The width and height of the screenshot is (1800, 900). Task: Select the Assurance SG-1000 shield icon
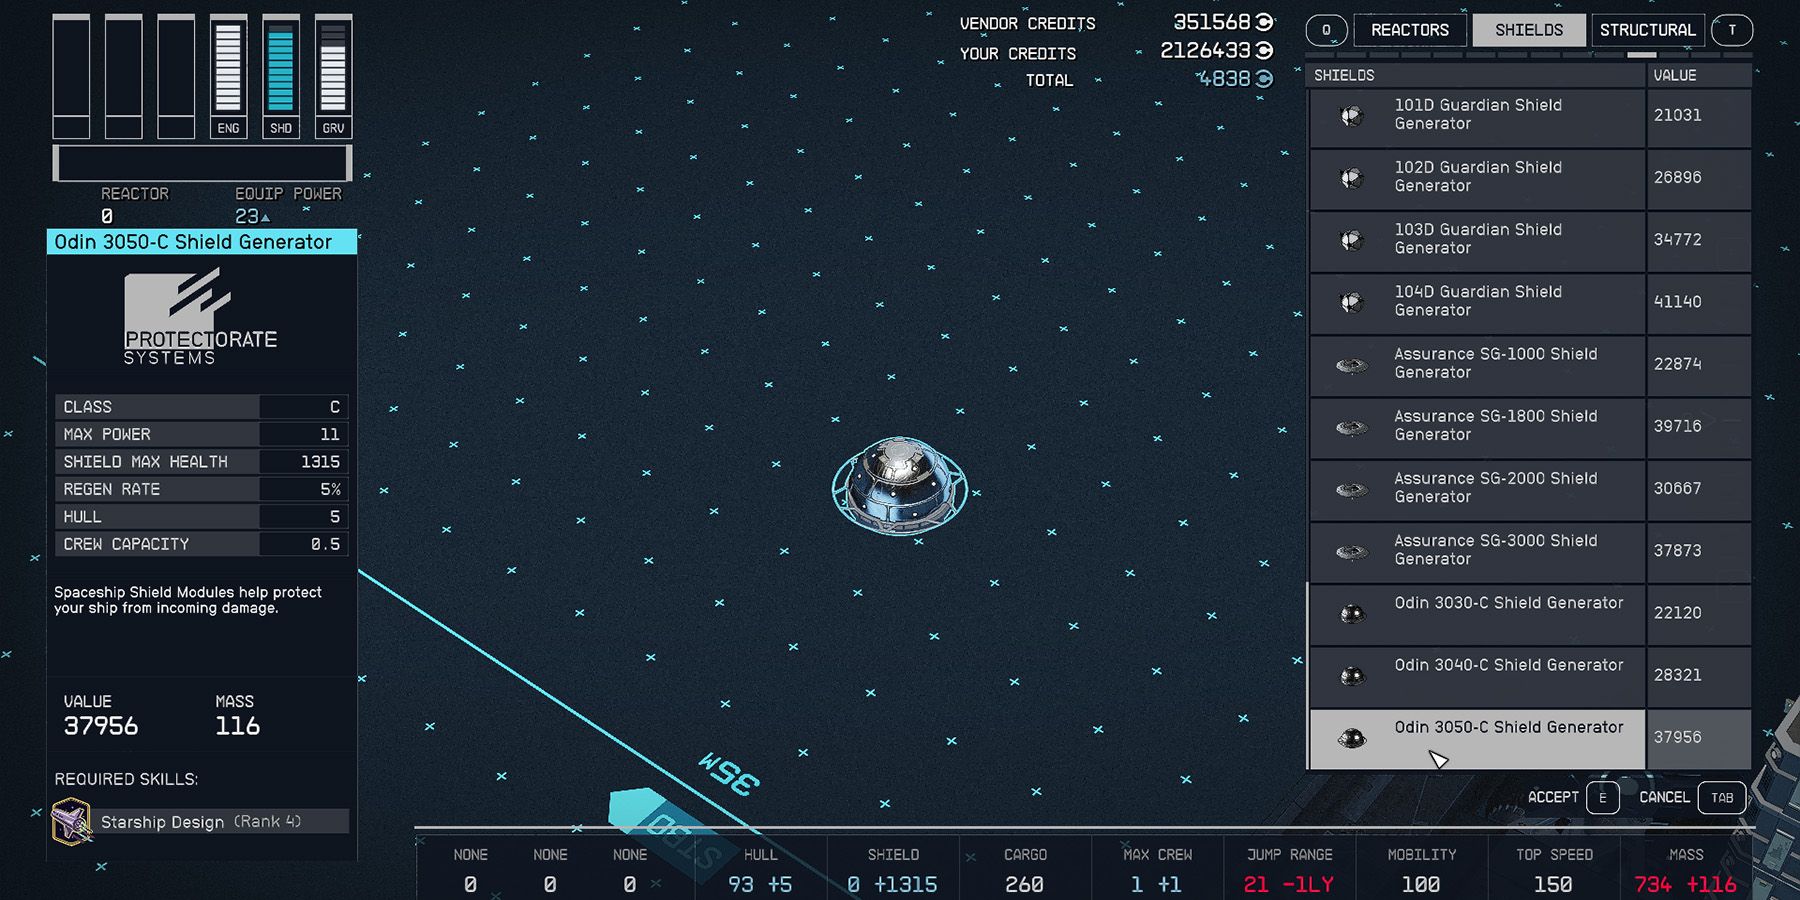point(1351,365)
